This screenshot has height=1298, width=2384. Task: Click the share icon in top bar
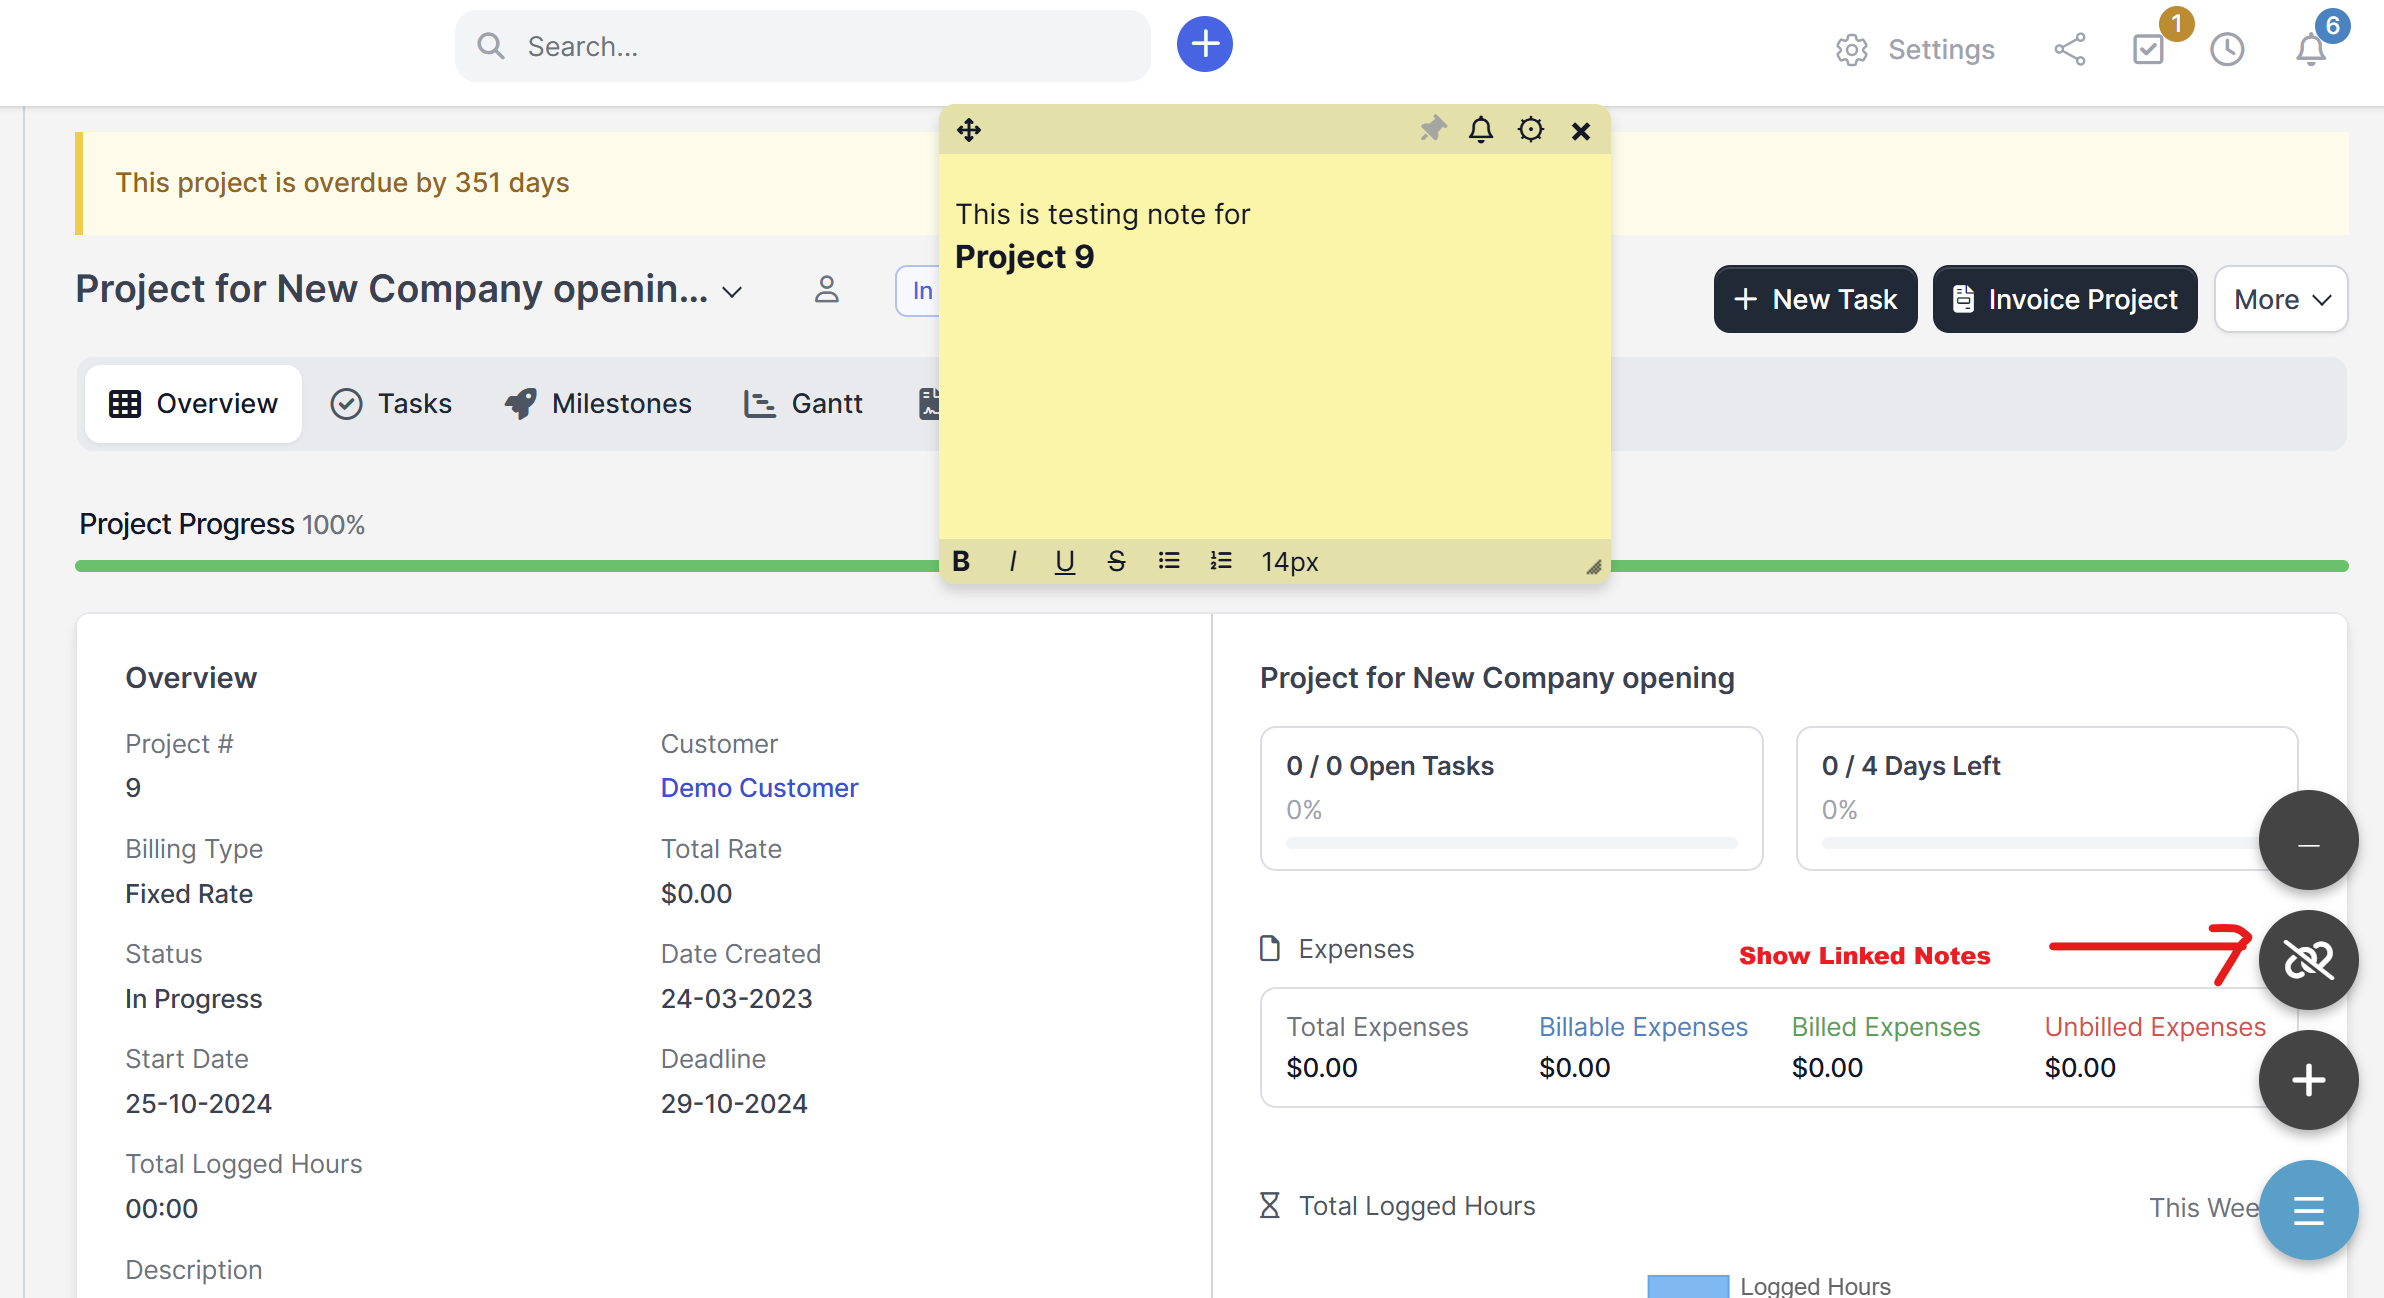(x=2070, y=49)
